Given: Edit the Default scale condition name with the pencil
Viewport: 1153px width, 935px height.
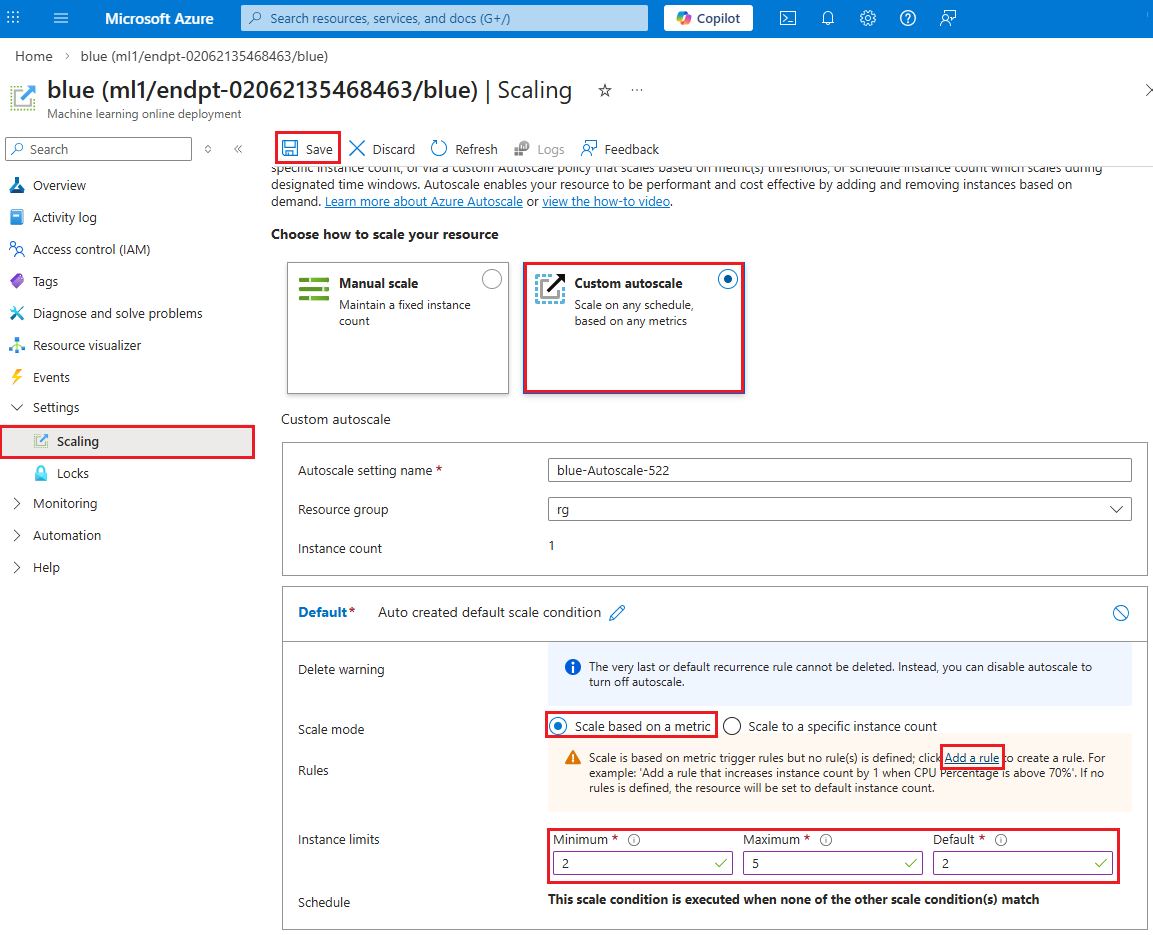Looking at the screenshot, I should [x=617, y=612].
